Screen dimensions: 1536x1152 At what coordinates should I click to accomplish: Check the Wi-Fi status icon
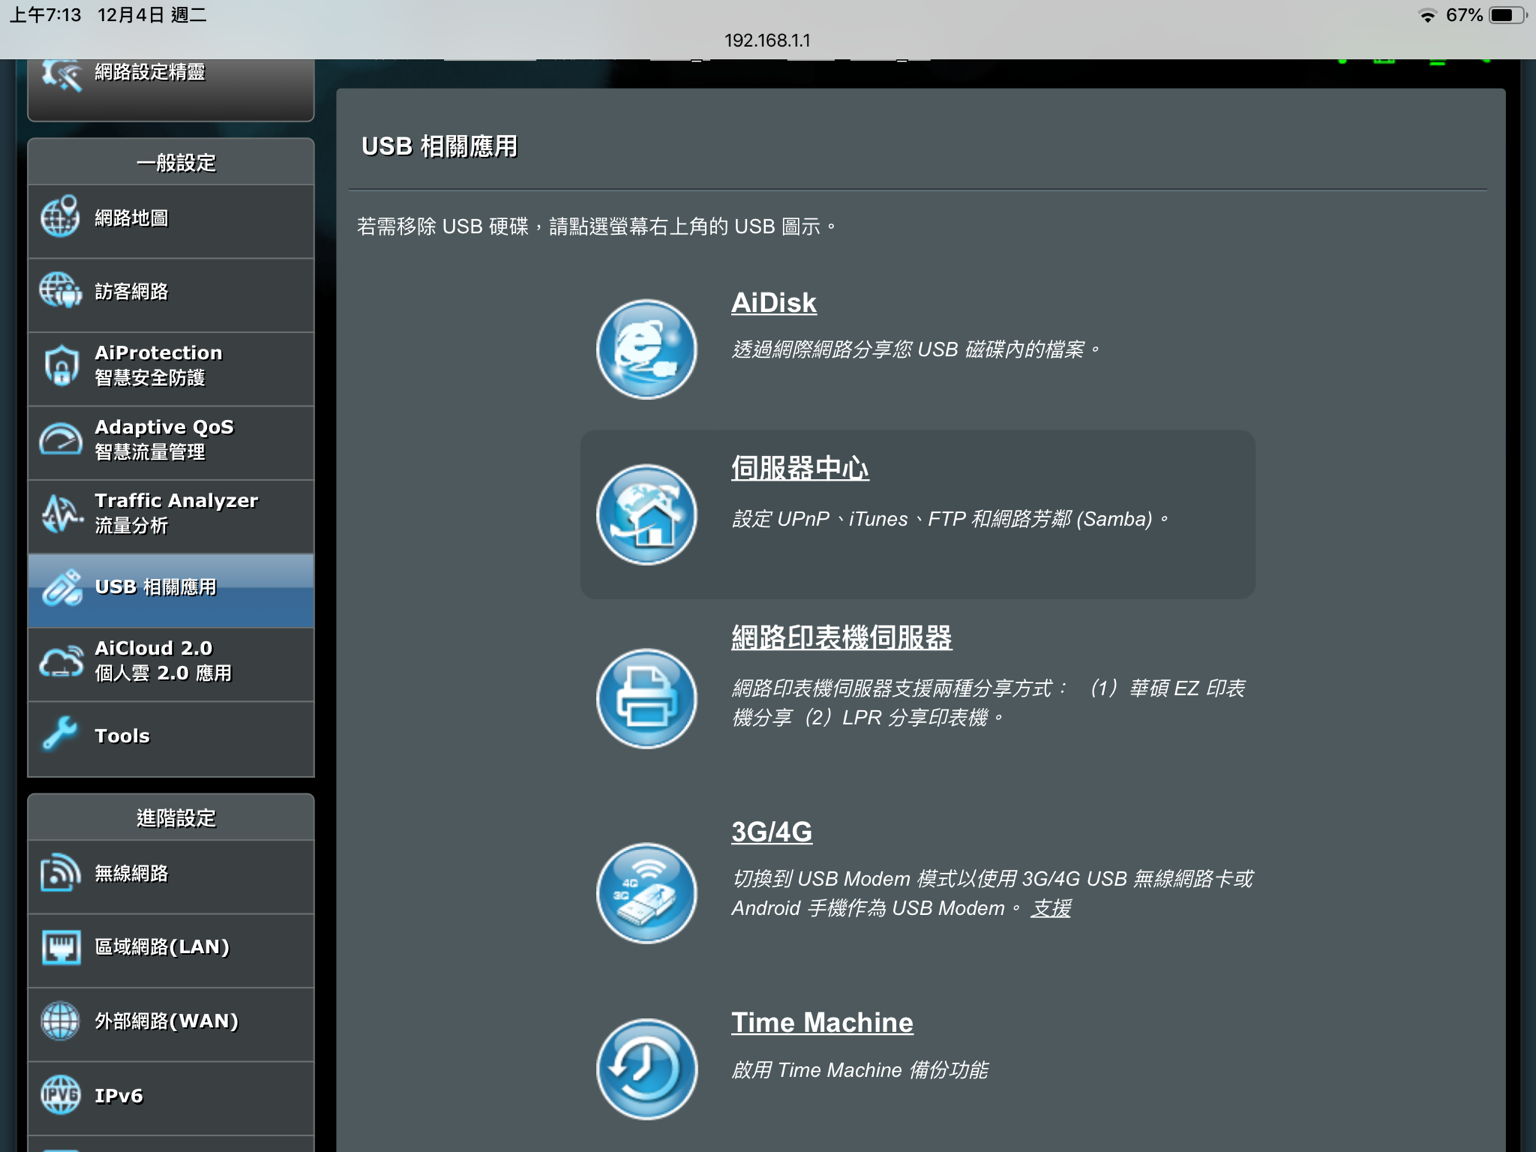(1427, 15)
